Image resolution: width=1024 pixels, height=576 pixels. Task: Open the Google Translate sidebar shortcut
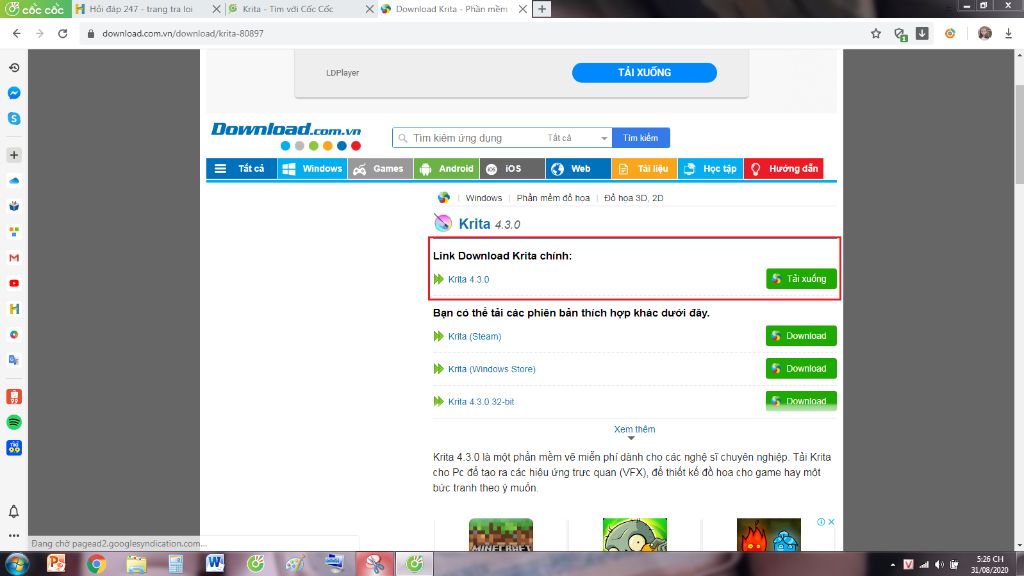(14, 360)
